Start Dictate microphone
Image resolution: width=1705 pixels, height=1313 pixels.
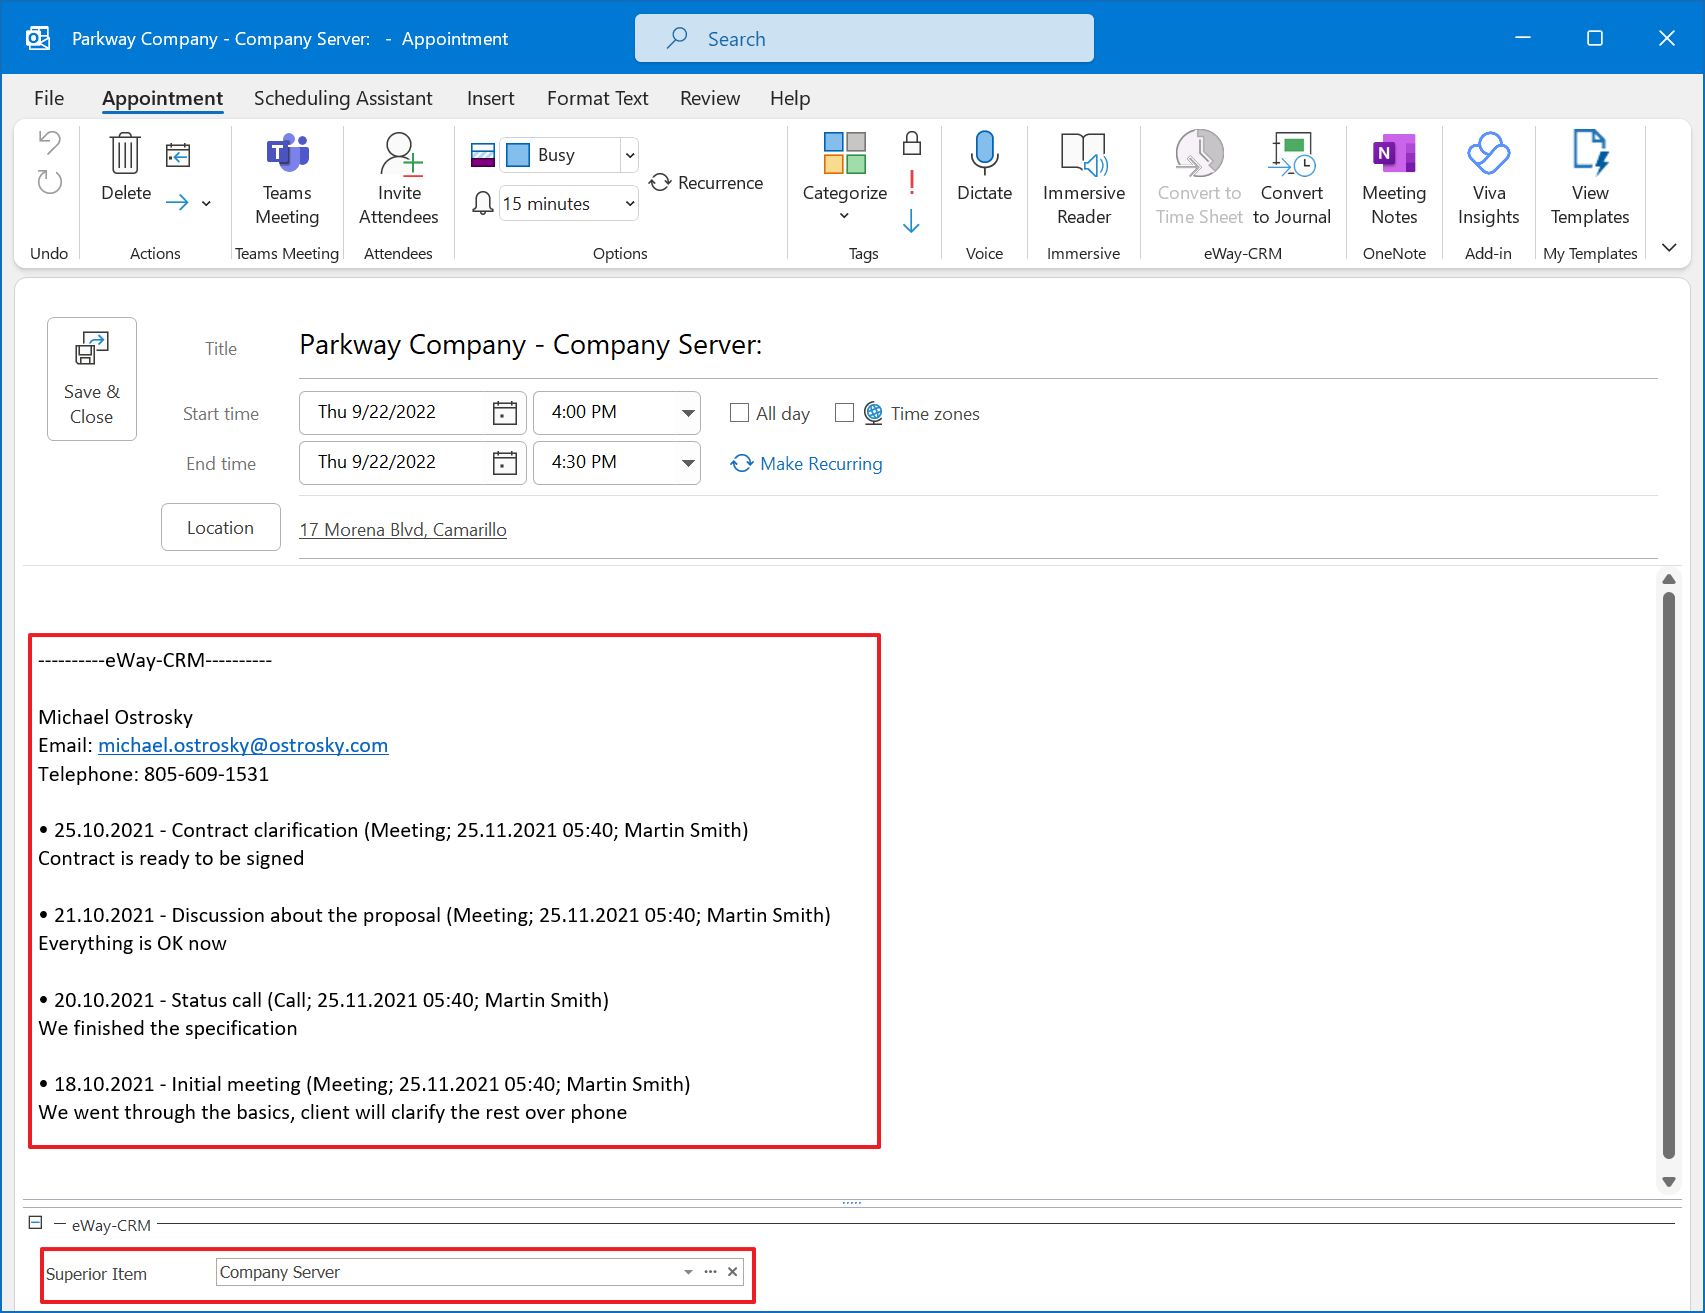coord(984,167)
